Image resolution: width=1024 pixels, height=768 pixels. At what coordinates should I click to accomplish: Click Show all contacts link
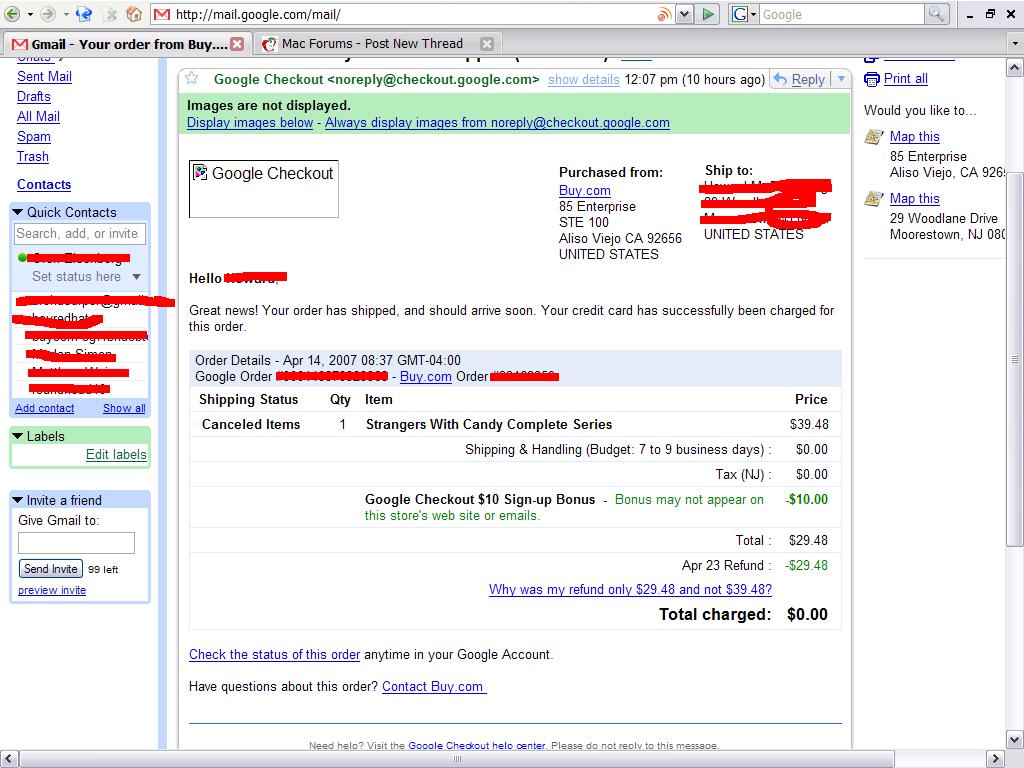pyautogui.click(x=124, y=408)
